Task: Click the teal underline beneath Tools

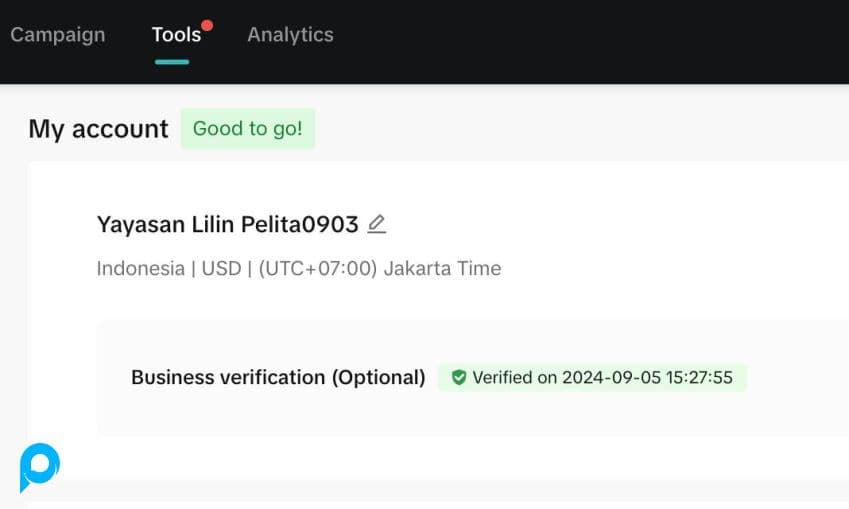Action: click(172, 62)
